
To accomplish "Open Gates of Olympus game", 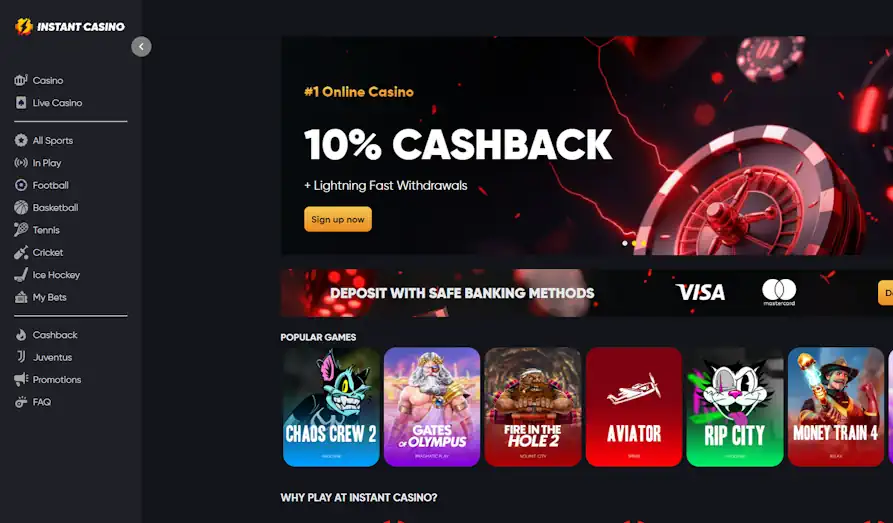I will tap(432, 407).
